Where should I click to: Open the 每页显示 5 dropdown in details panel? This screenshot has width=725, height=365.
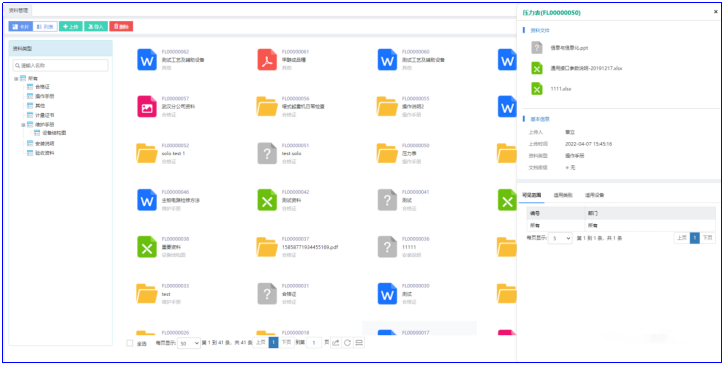(x=560, y=238)
